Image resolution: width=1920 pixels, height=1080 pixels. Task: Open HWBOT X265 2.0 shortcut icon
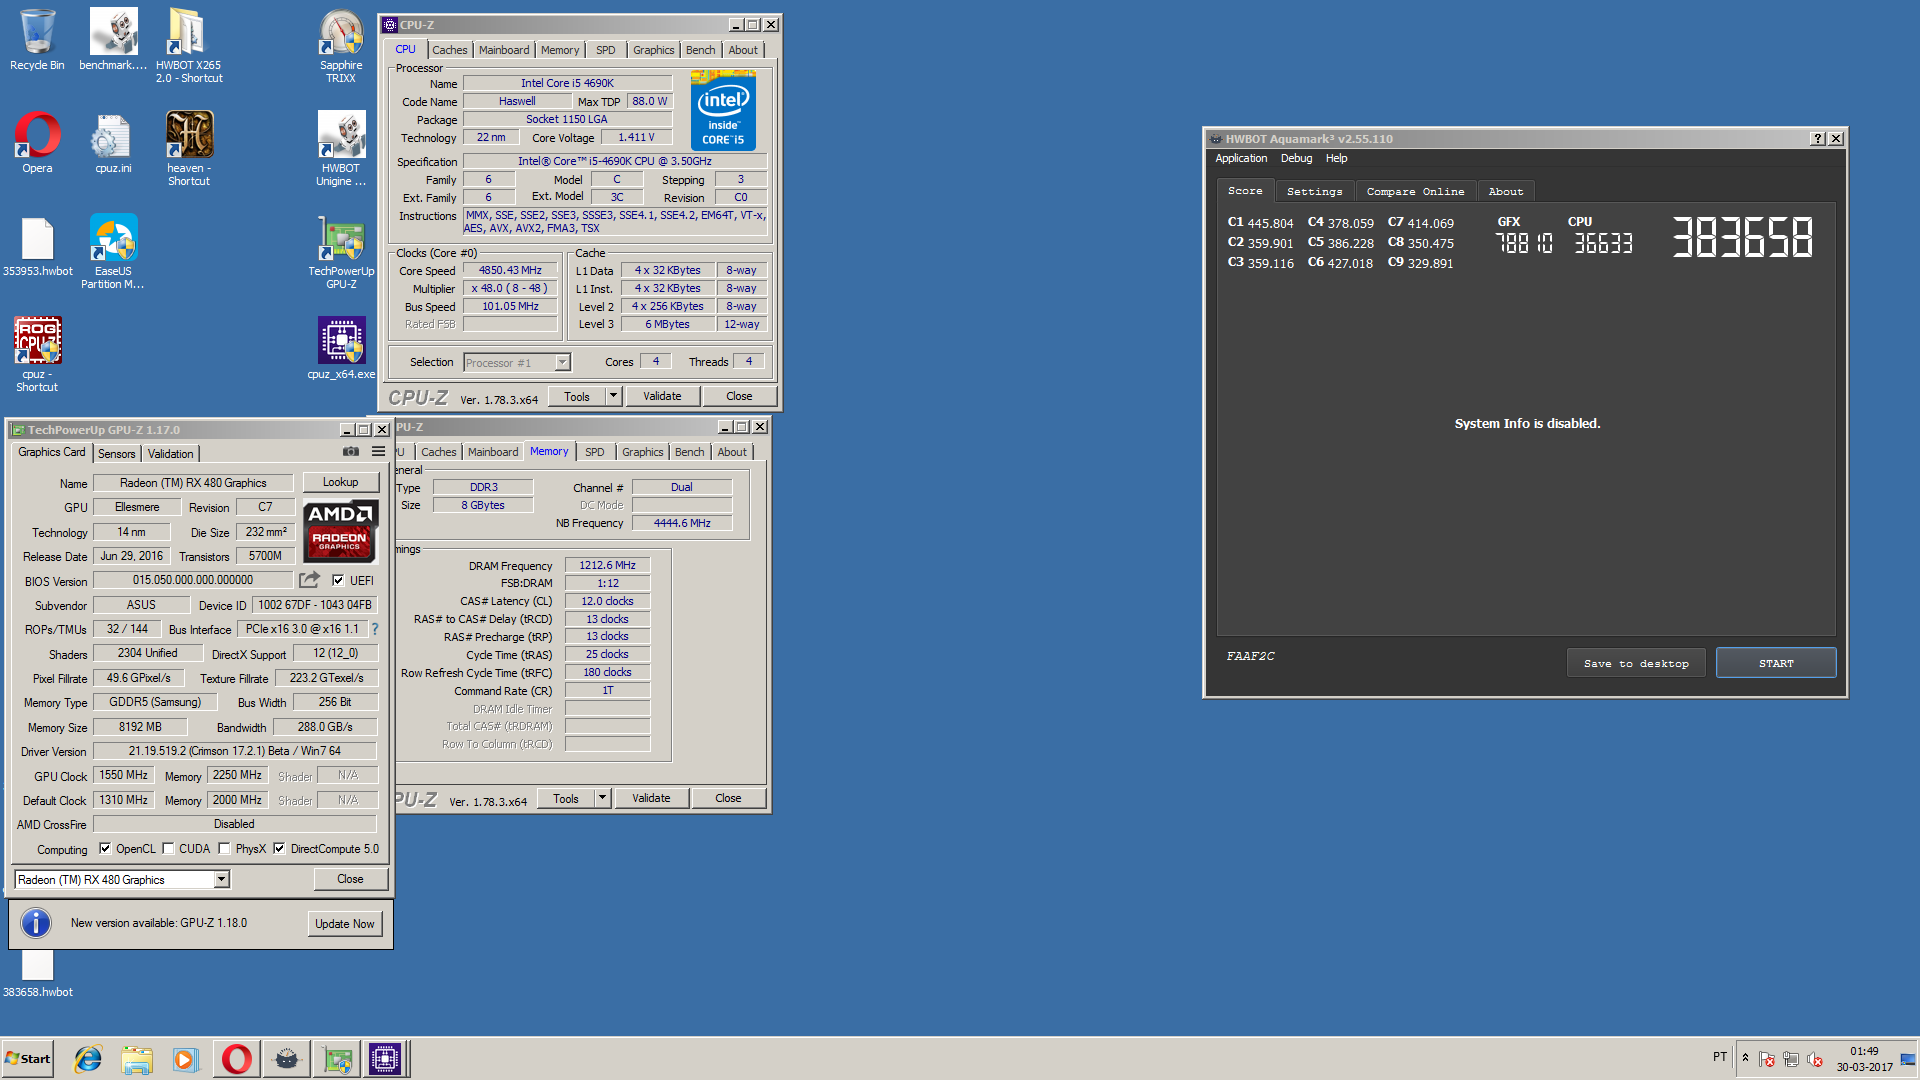[x=189, y=46]
